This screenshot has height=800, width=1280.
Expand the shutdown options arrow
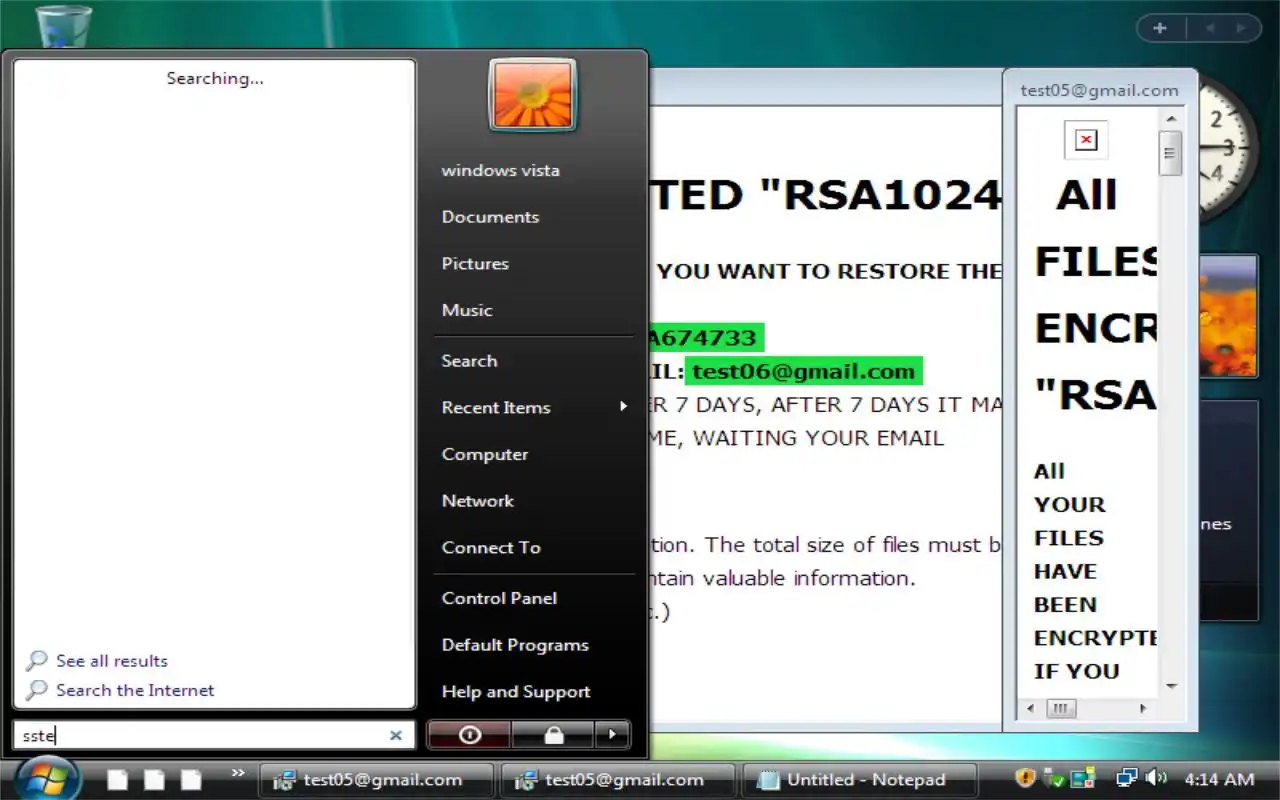(612, 735)
